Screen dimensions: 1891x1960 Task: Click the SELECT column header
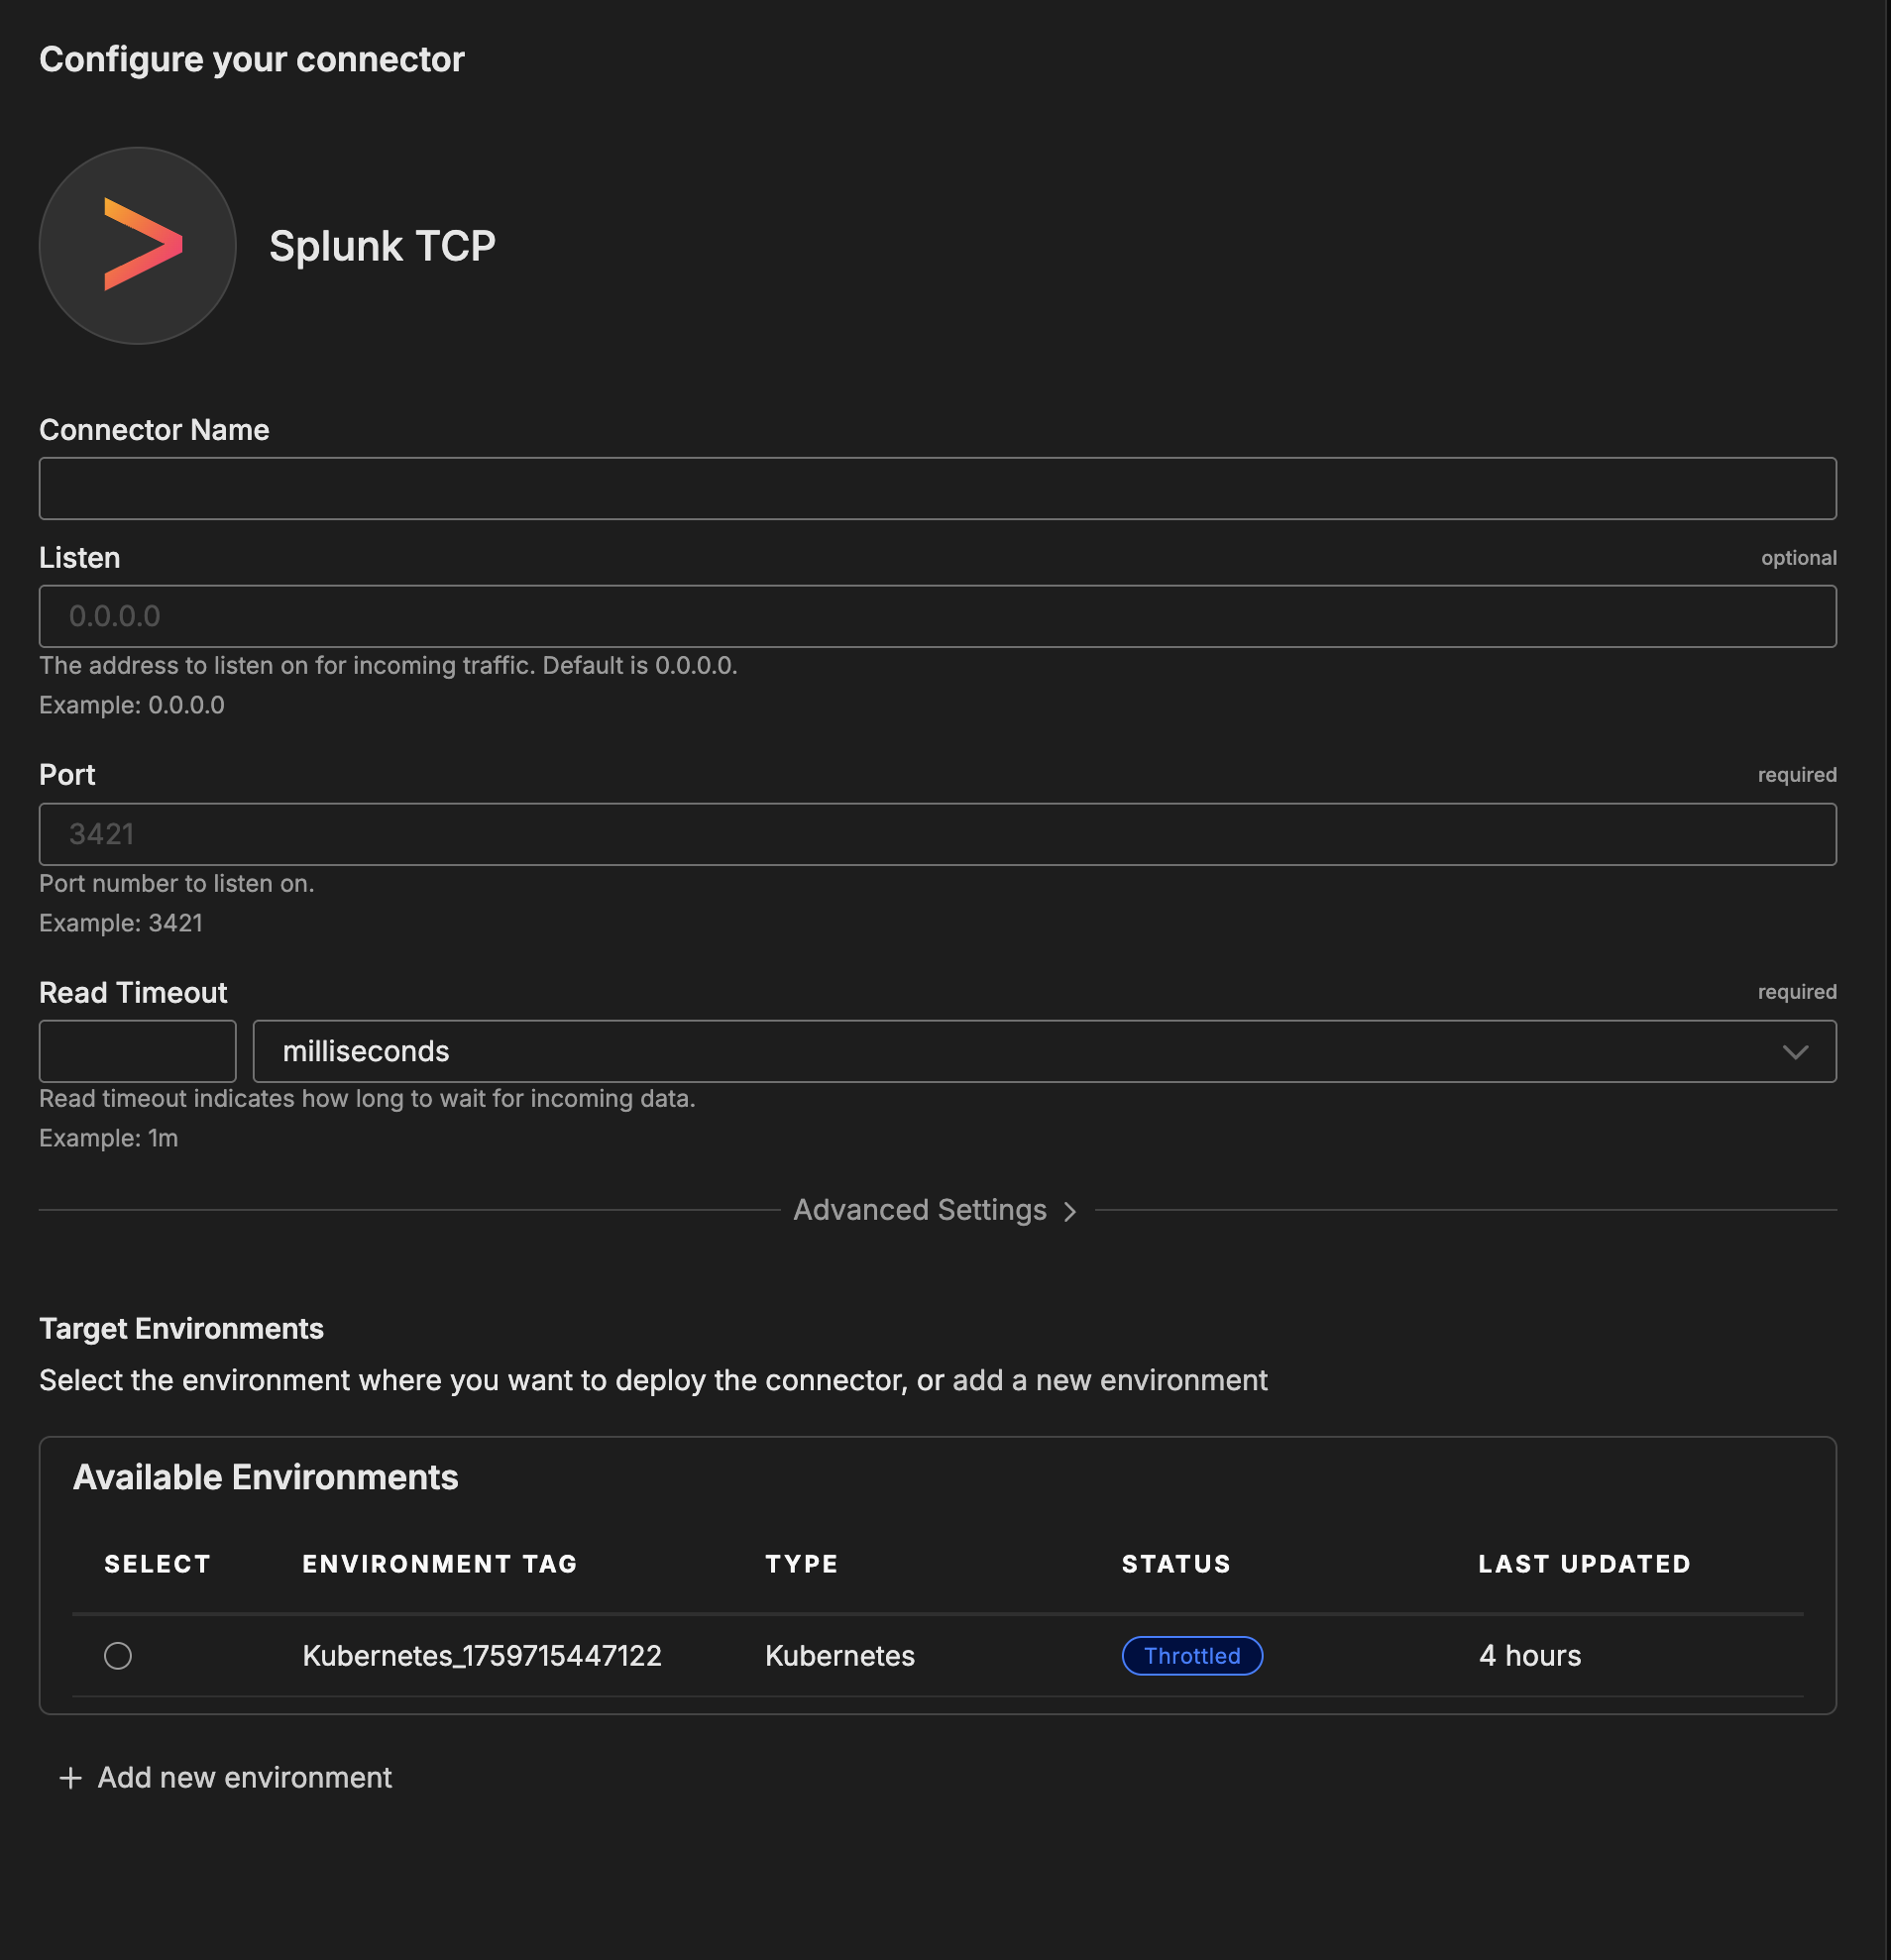point(157,1564)
